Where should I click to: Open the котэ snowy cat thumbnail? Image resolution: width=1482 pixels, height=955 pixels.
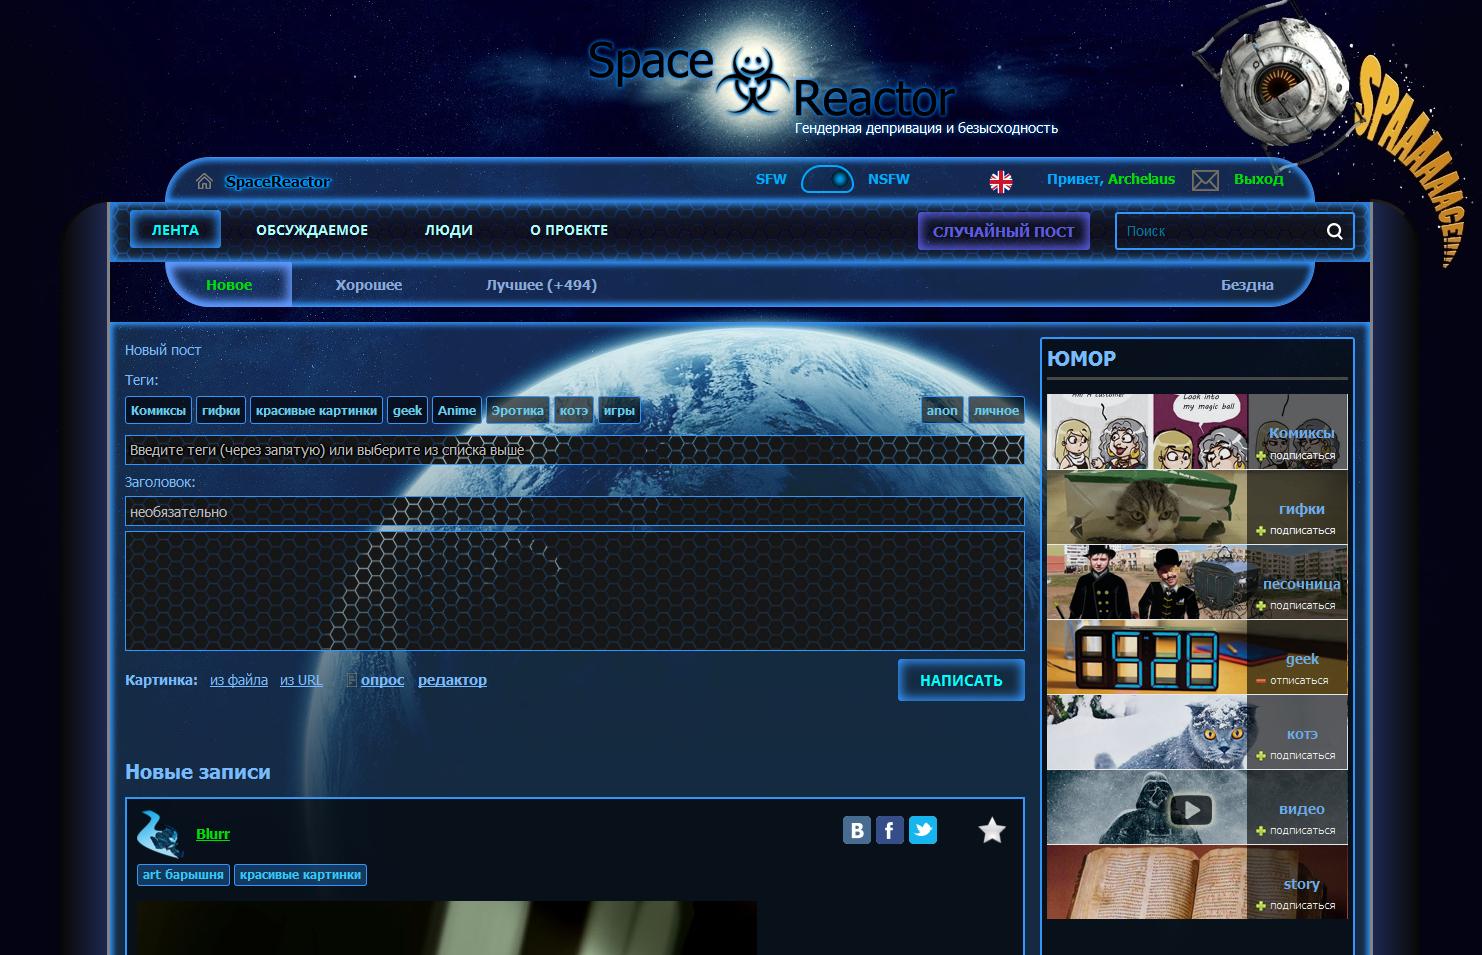(1147, 732)
